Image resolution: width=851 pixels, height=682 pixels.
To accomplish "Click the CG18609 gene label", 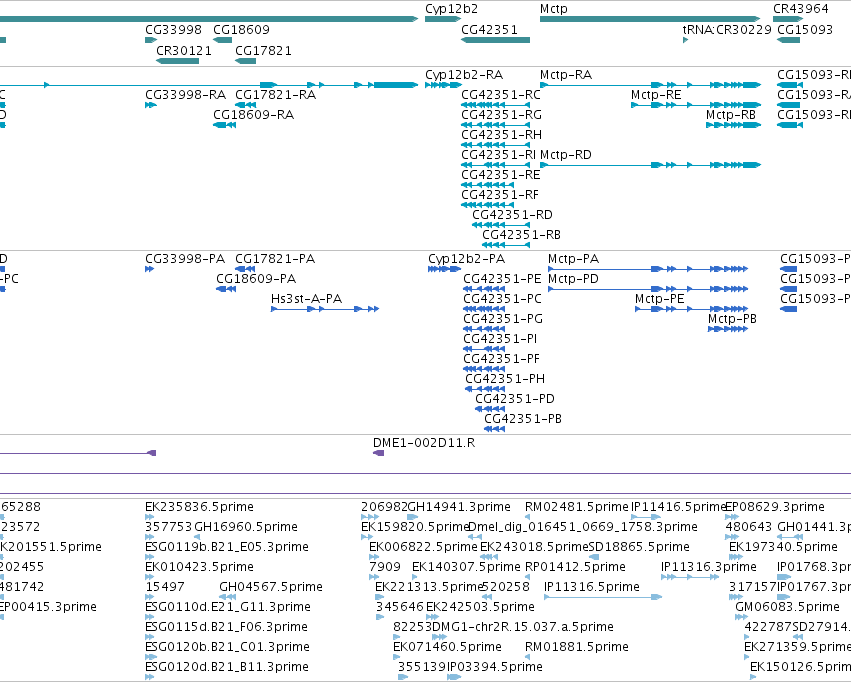I will coord(241,29).
